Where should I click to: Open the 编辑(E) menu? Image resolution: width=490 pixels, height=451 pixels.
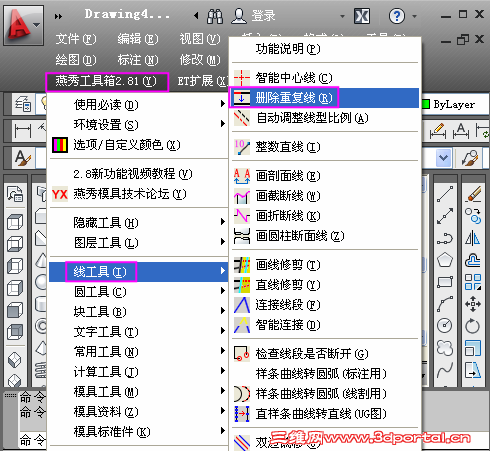[138, 39]
